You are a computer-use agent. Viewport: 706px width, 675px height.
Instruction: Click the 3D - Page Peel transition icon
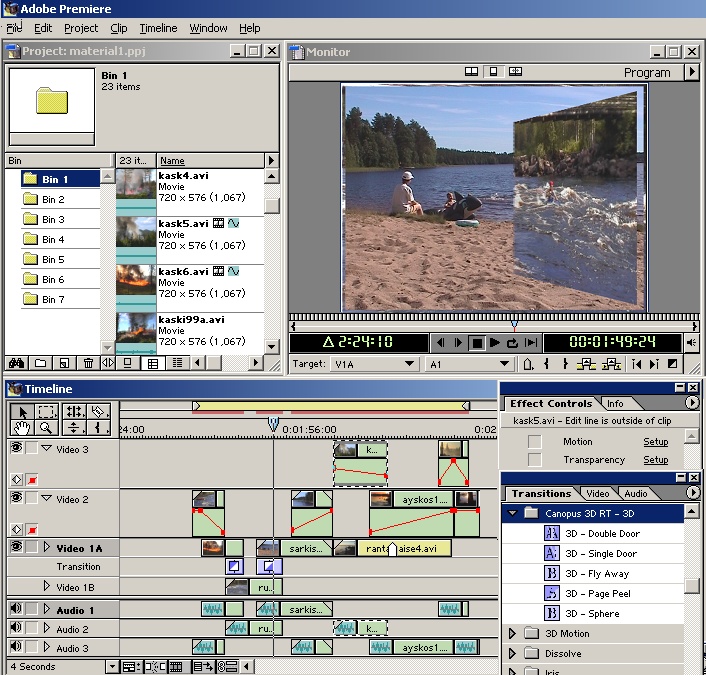[552, 593]
